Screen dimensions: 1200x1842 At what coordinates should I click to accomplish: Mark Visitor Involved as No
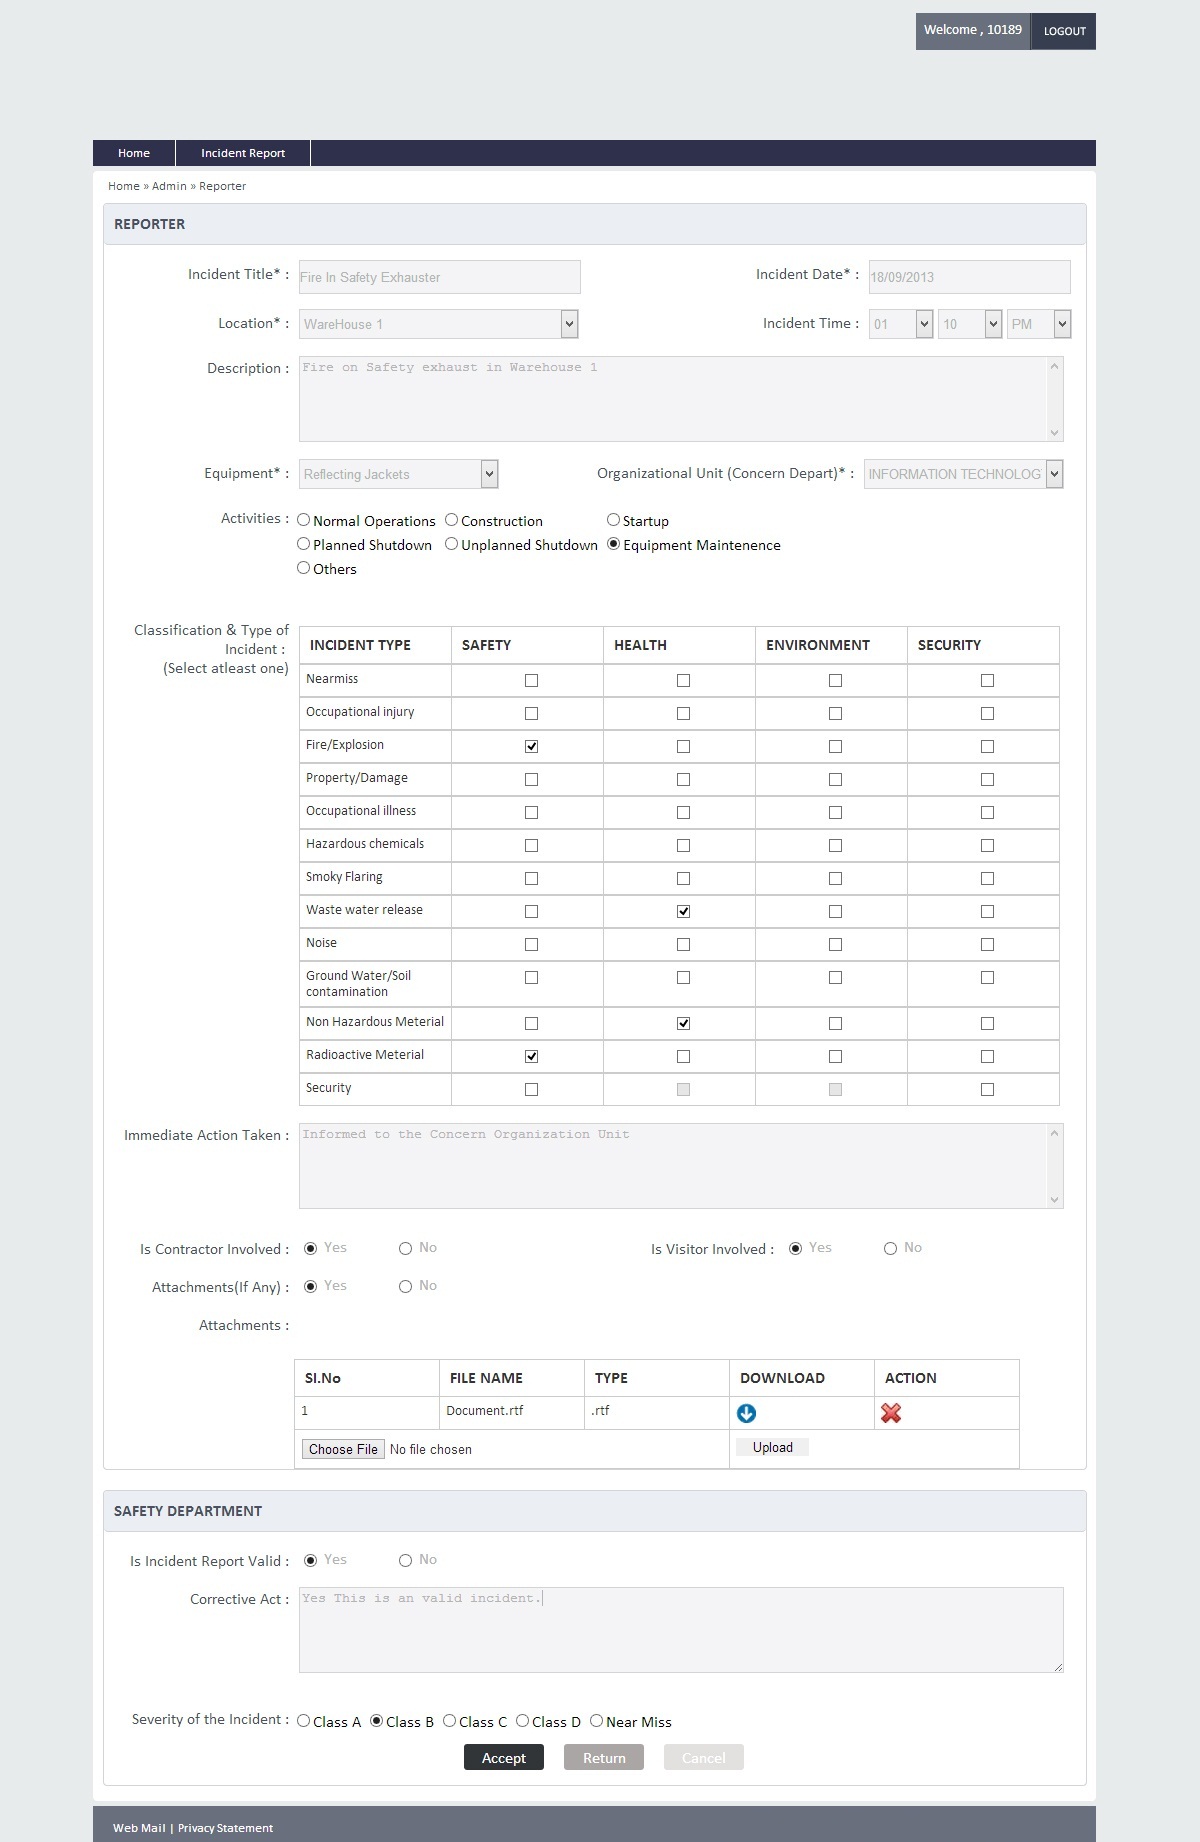click(x=890, y=1248)
